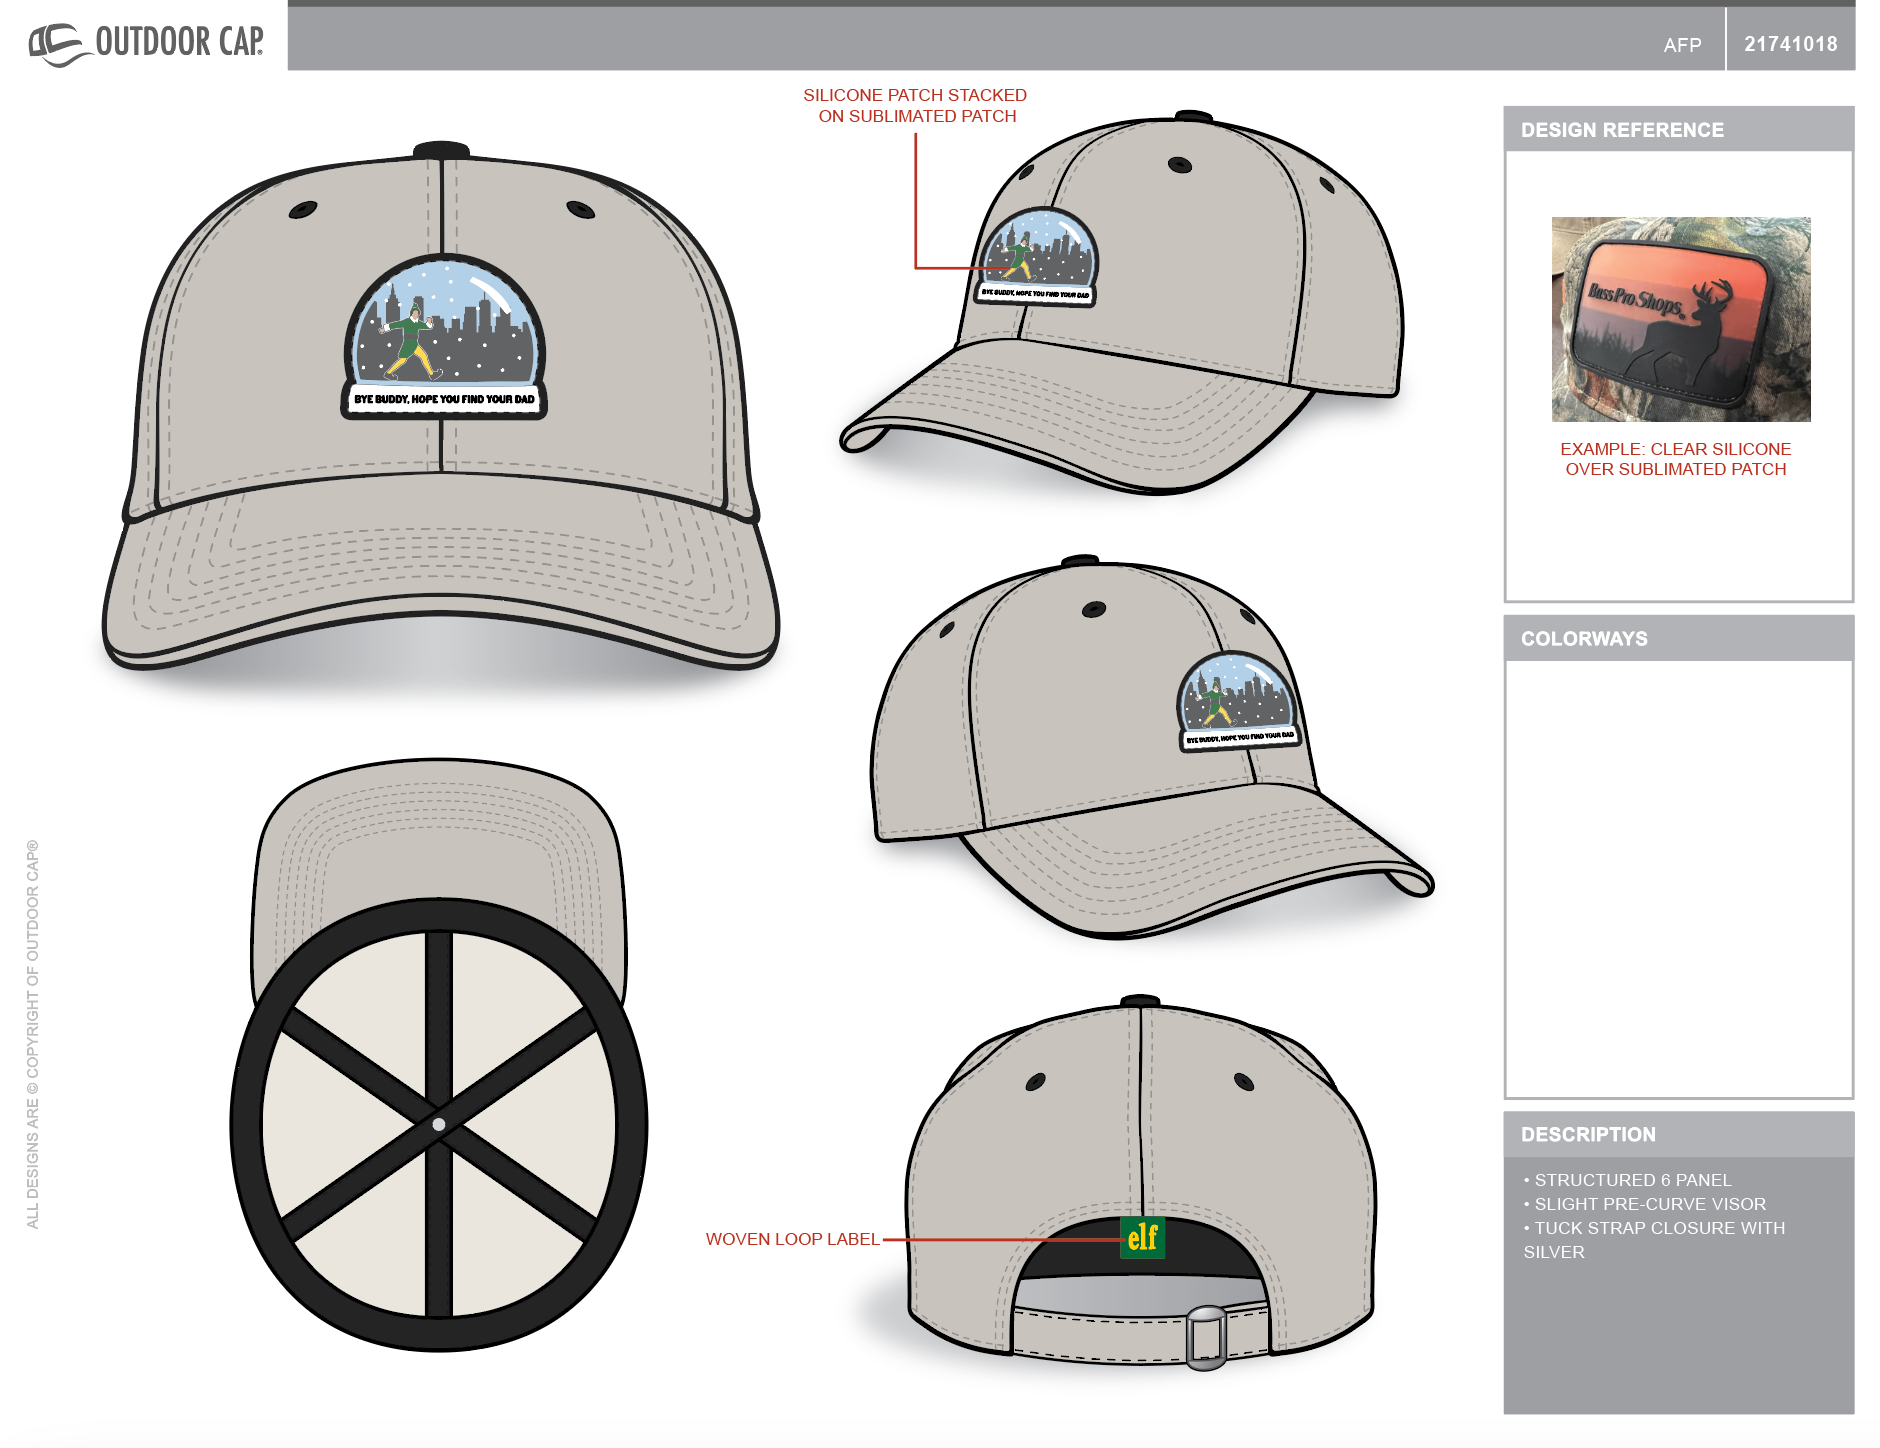Click the AFP label in the header
Viewport: 1880px width, 1448px height.
[x=1682, y=45]
